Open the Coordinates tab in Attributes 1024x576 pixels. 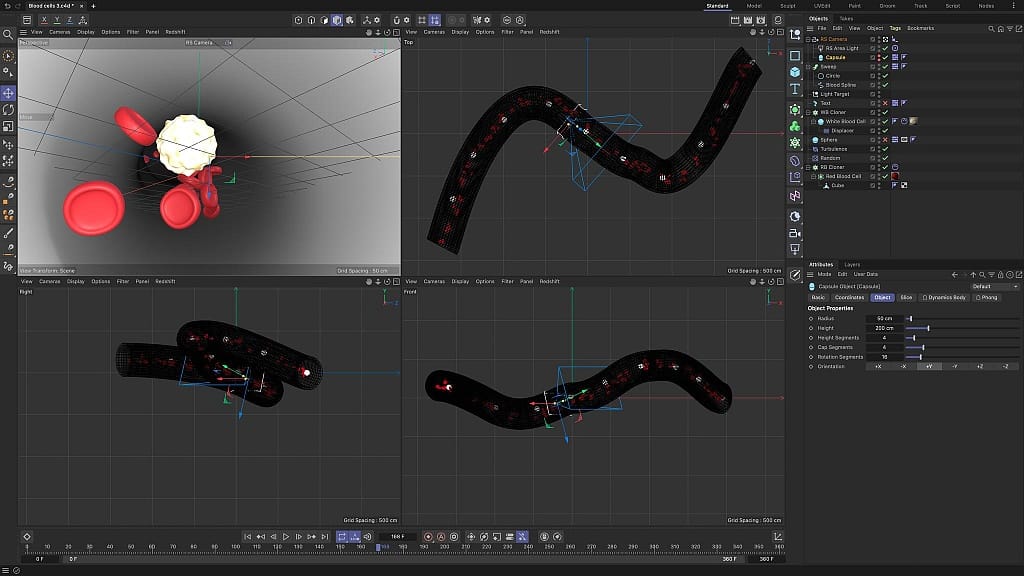click(x=849, y=298)
